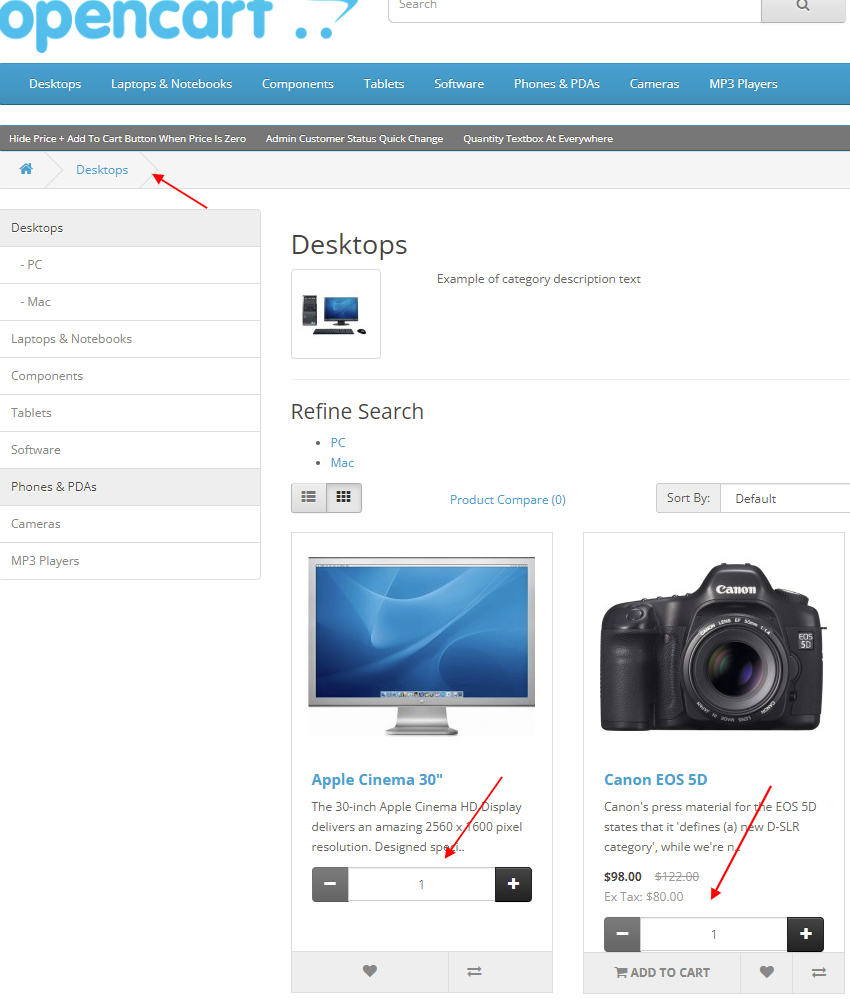This screenshot has height=1001, width=850.
Task: Add Apple Cinema 30" to wishlist via heart icon
Action: (x=369, y=971)
